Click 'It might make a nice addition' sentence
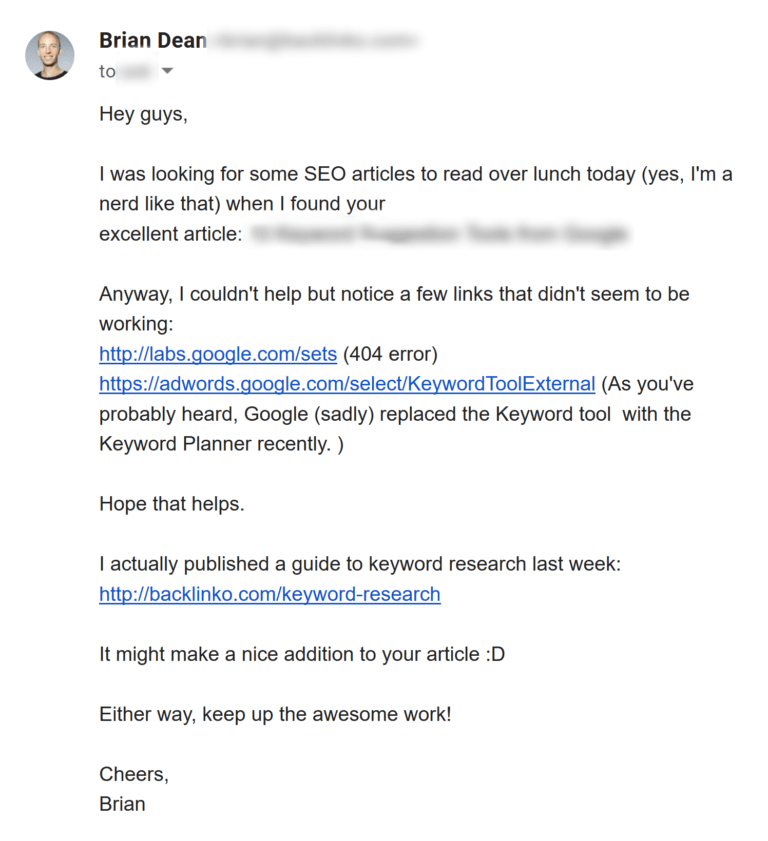The width and height of the screenshot is (768, 841). tap(301, 654)
